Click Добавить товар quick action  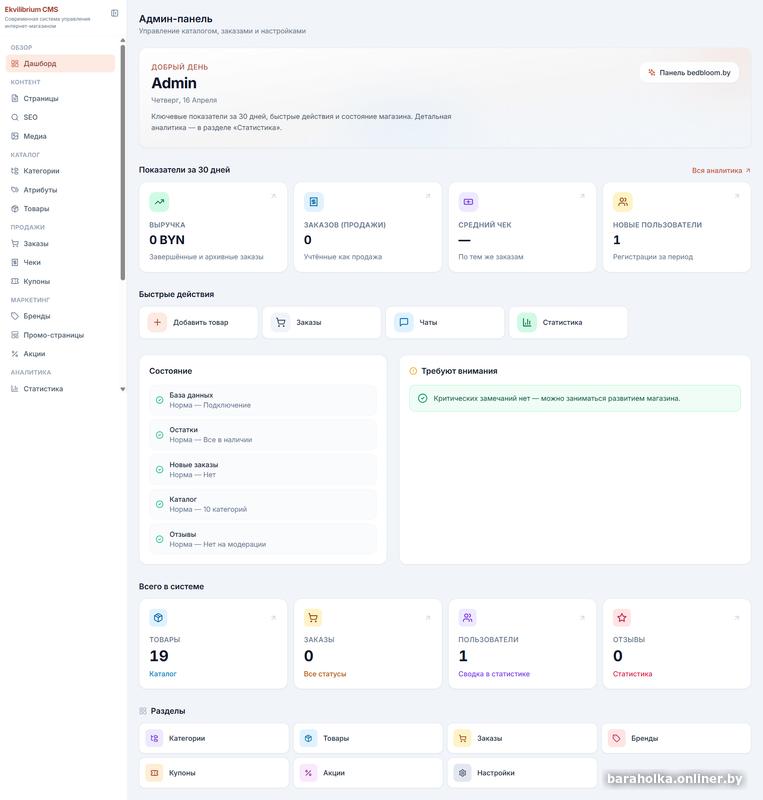pyautogui.click(x=199, y=322)
